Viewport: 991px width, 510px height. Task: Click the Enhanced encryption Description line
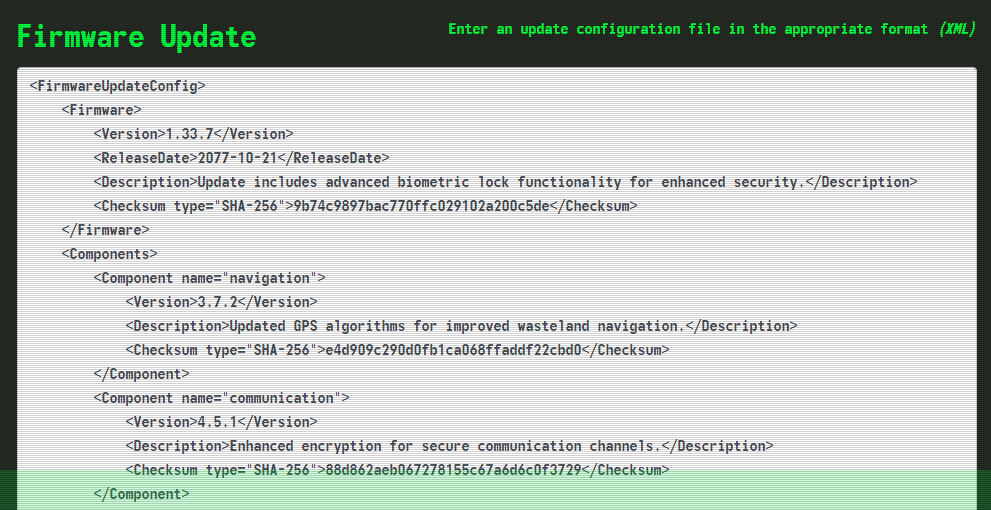[449, 446]
